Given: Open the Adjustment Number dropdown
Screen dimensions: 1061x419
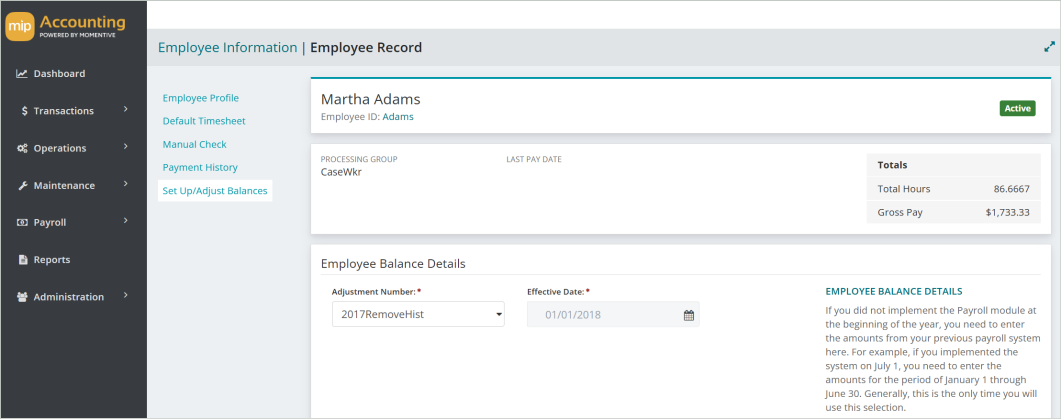Looking at the screenshot, I should 418,314.
